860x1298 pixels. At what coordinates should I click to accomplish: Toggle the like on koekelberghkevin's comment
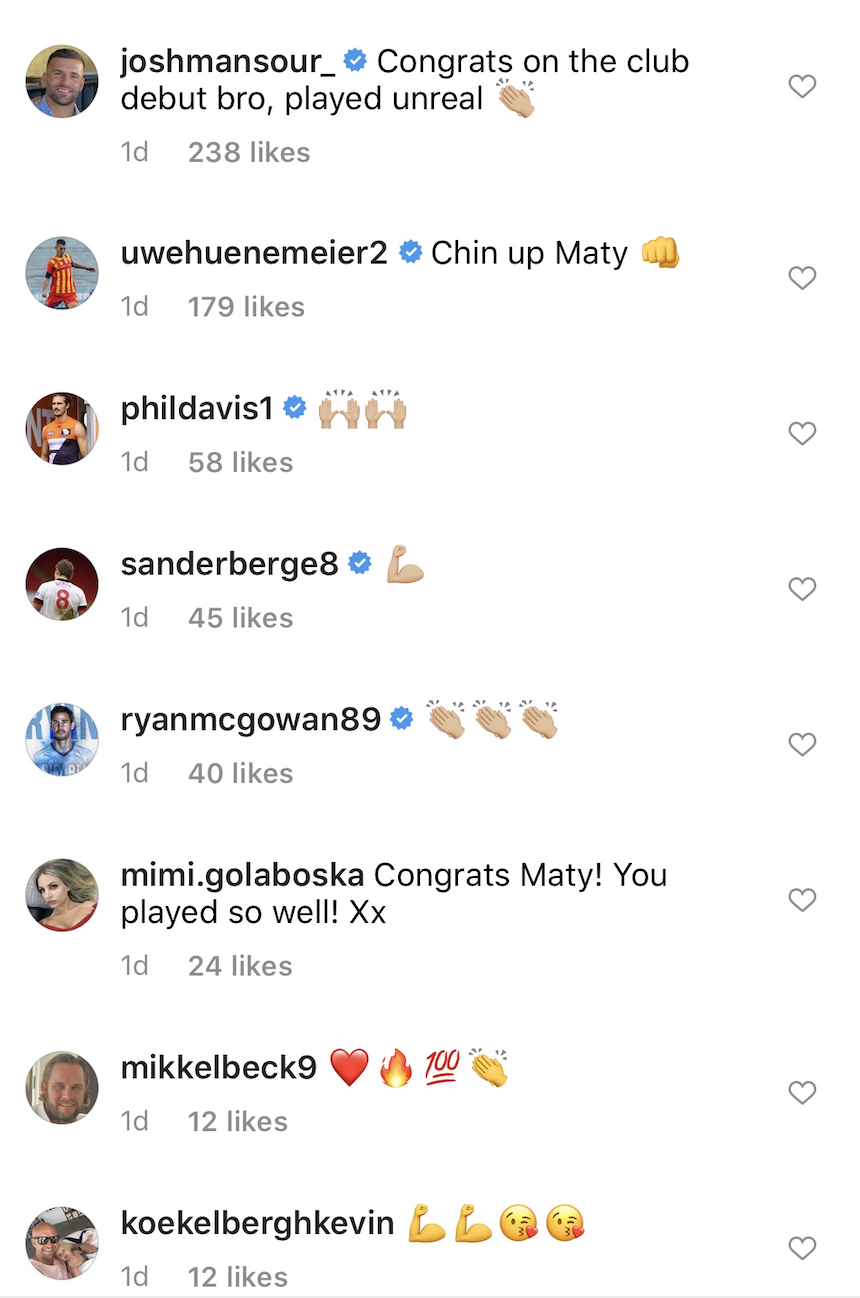tap(802, 1248)
